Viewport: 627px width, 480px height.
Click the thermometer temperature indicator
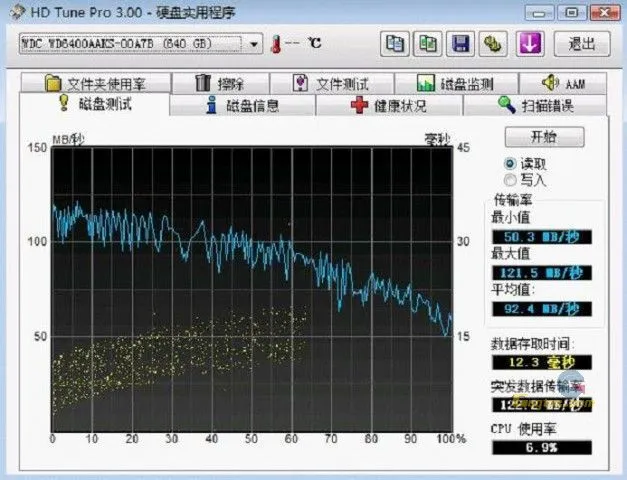[277, 44]
